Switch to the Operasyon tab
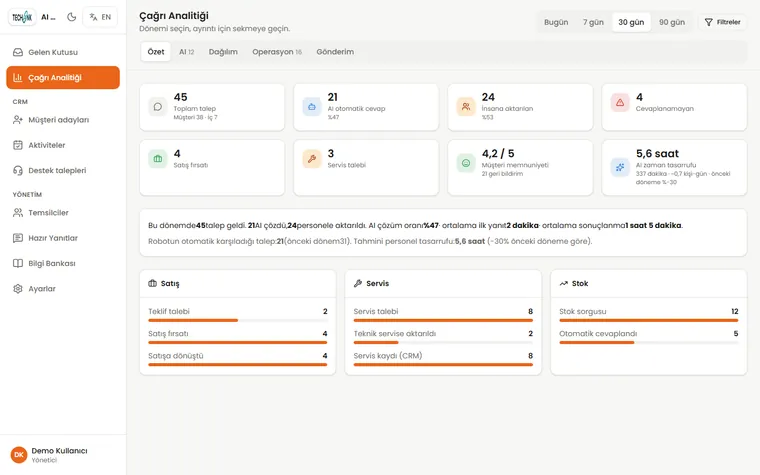Viewport: 760px width, 475px height. point(277,52)
